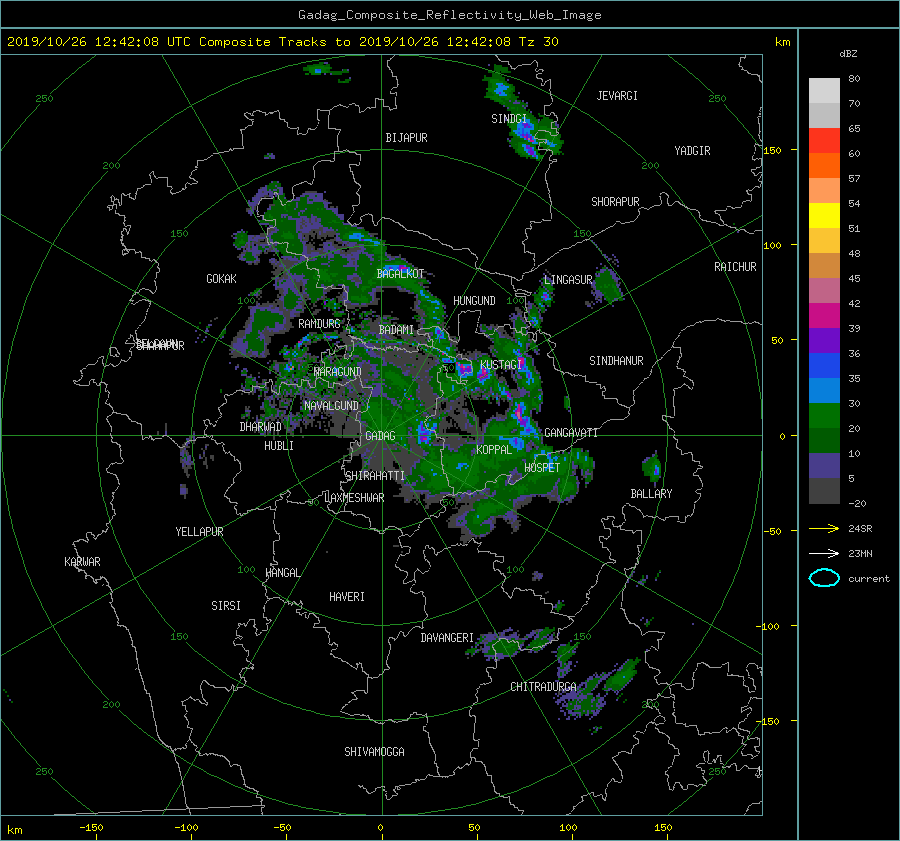Screen dimensions: 900x841
Task: Click the dBZ legend heading
Action: 848,53
